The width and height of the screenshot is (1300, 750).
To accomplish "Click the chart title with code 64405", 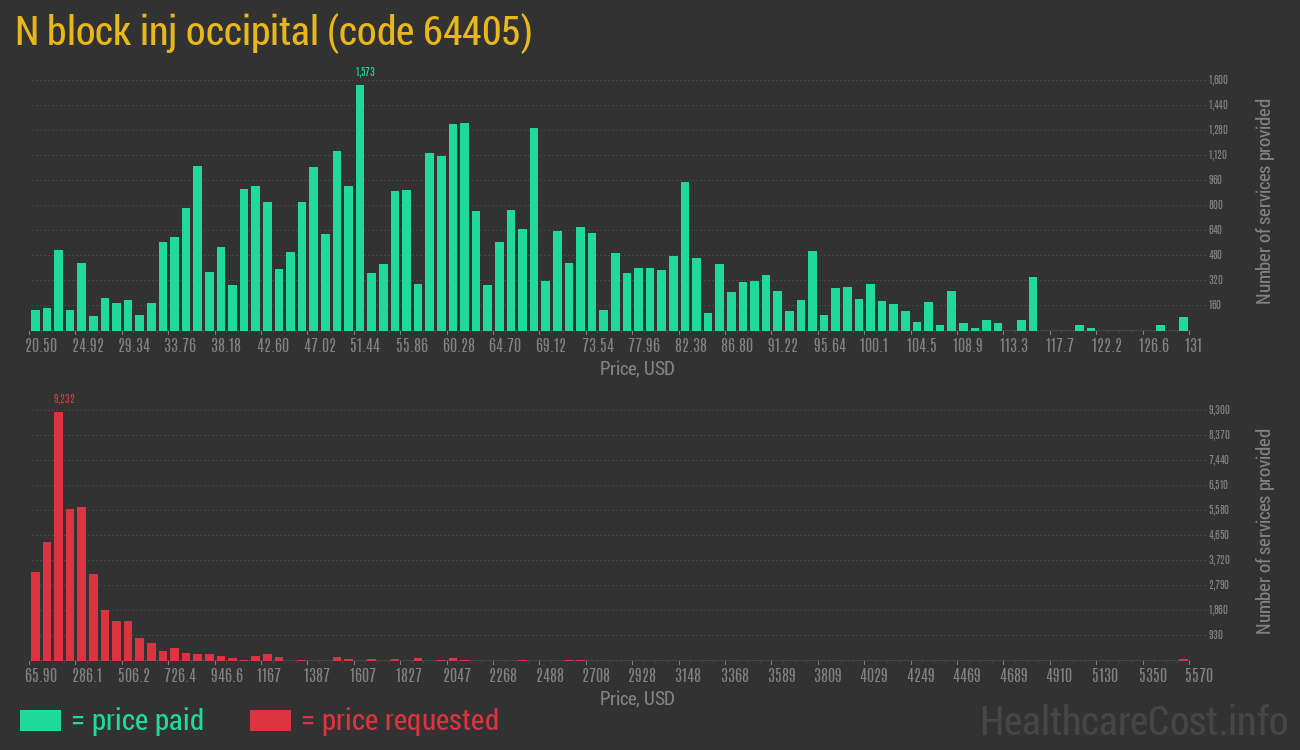I will coord(273,32).
